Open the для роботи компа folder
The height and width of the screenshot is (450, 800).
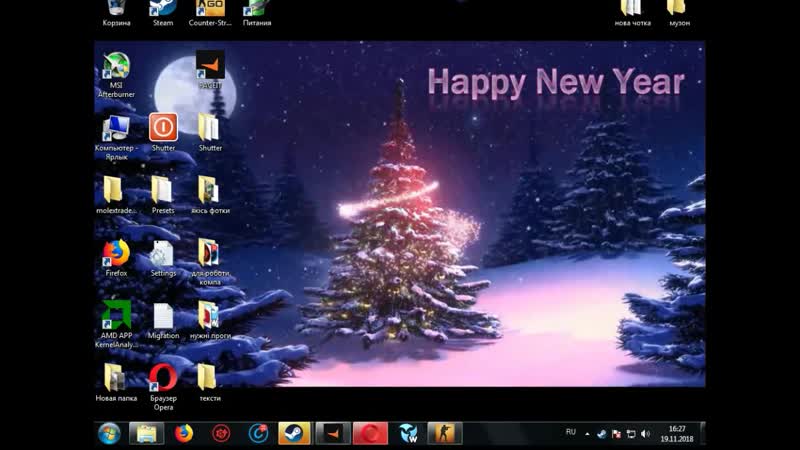coord(210,262)
